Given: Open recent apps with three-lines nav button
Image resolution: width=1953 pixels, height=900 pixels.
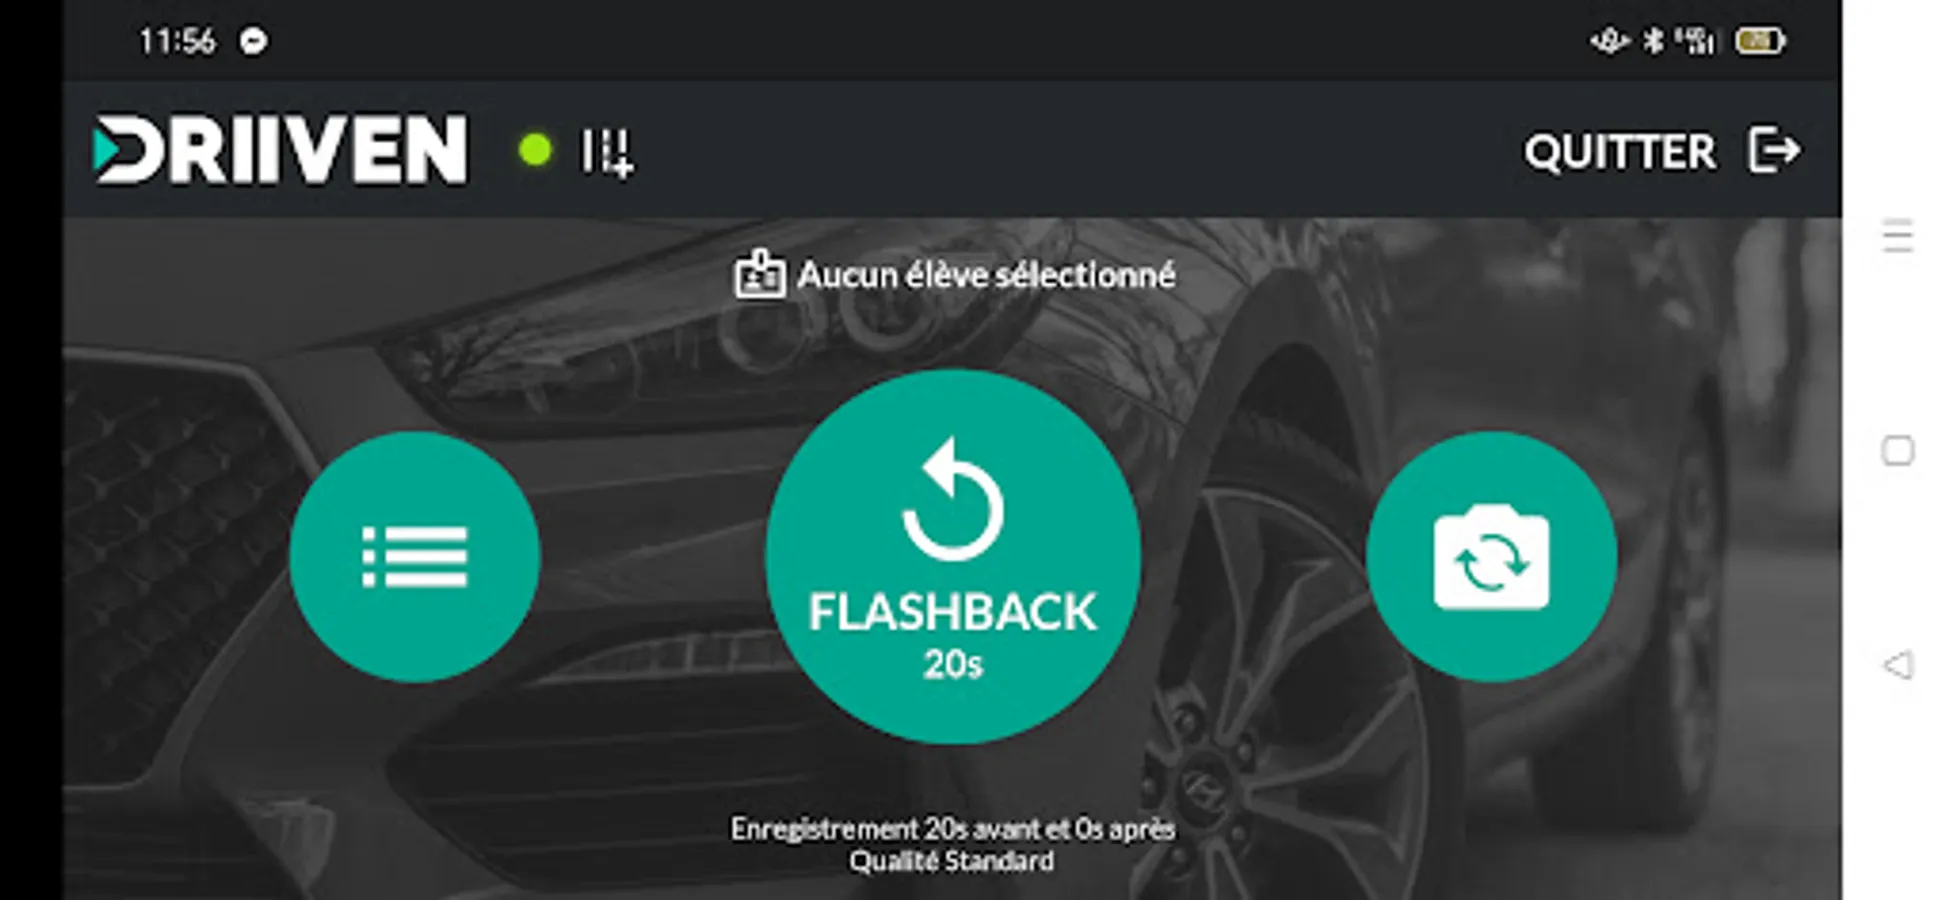Looking at the screenshot, I should click(x=1897, y=236).
